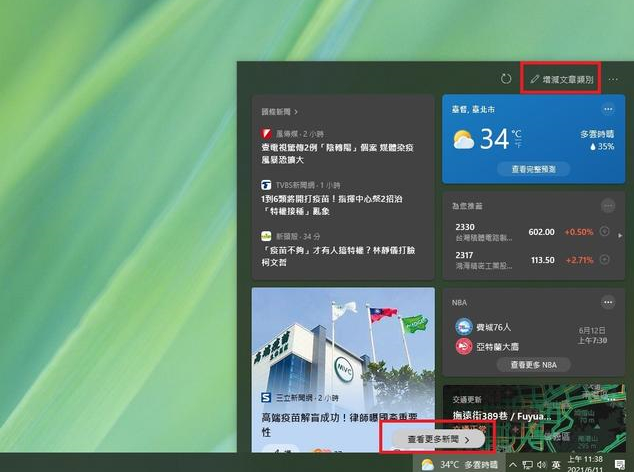Open the panel's three-dot options menu
The image size is (634, 472).
click(613, 80)
